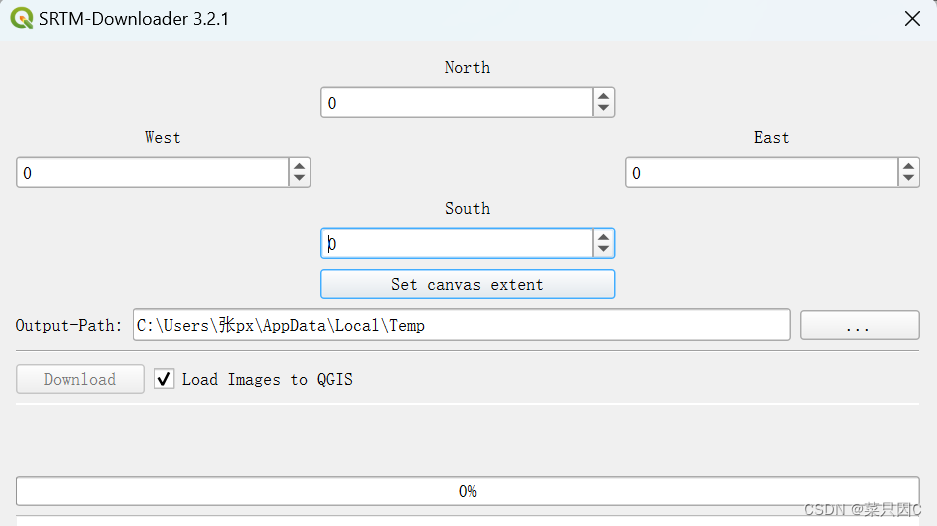Screen dimensions: 937x526
Task: Open the output folder browse button
Action: point(859,326)
